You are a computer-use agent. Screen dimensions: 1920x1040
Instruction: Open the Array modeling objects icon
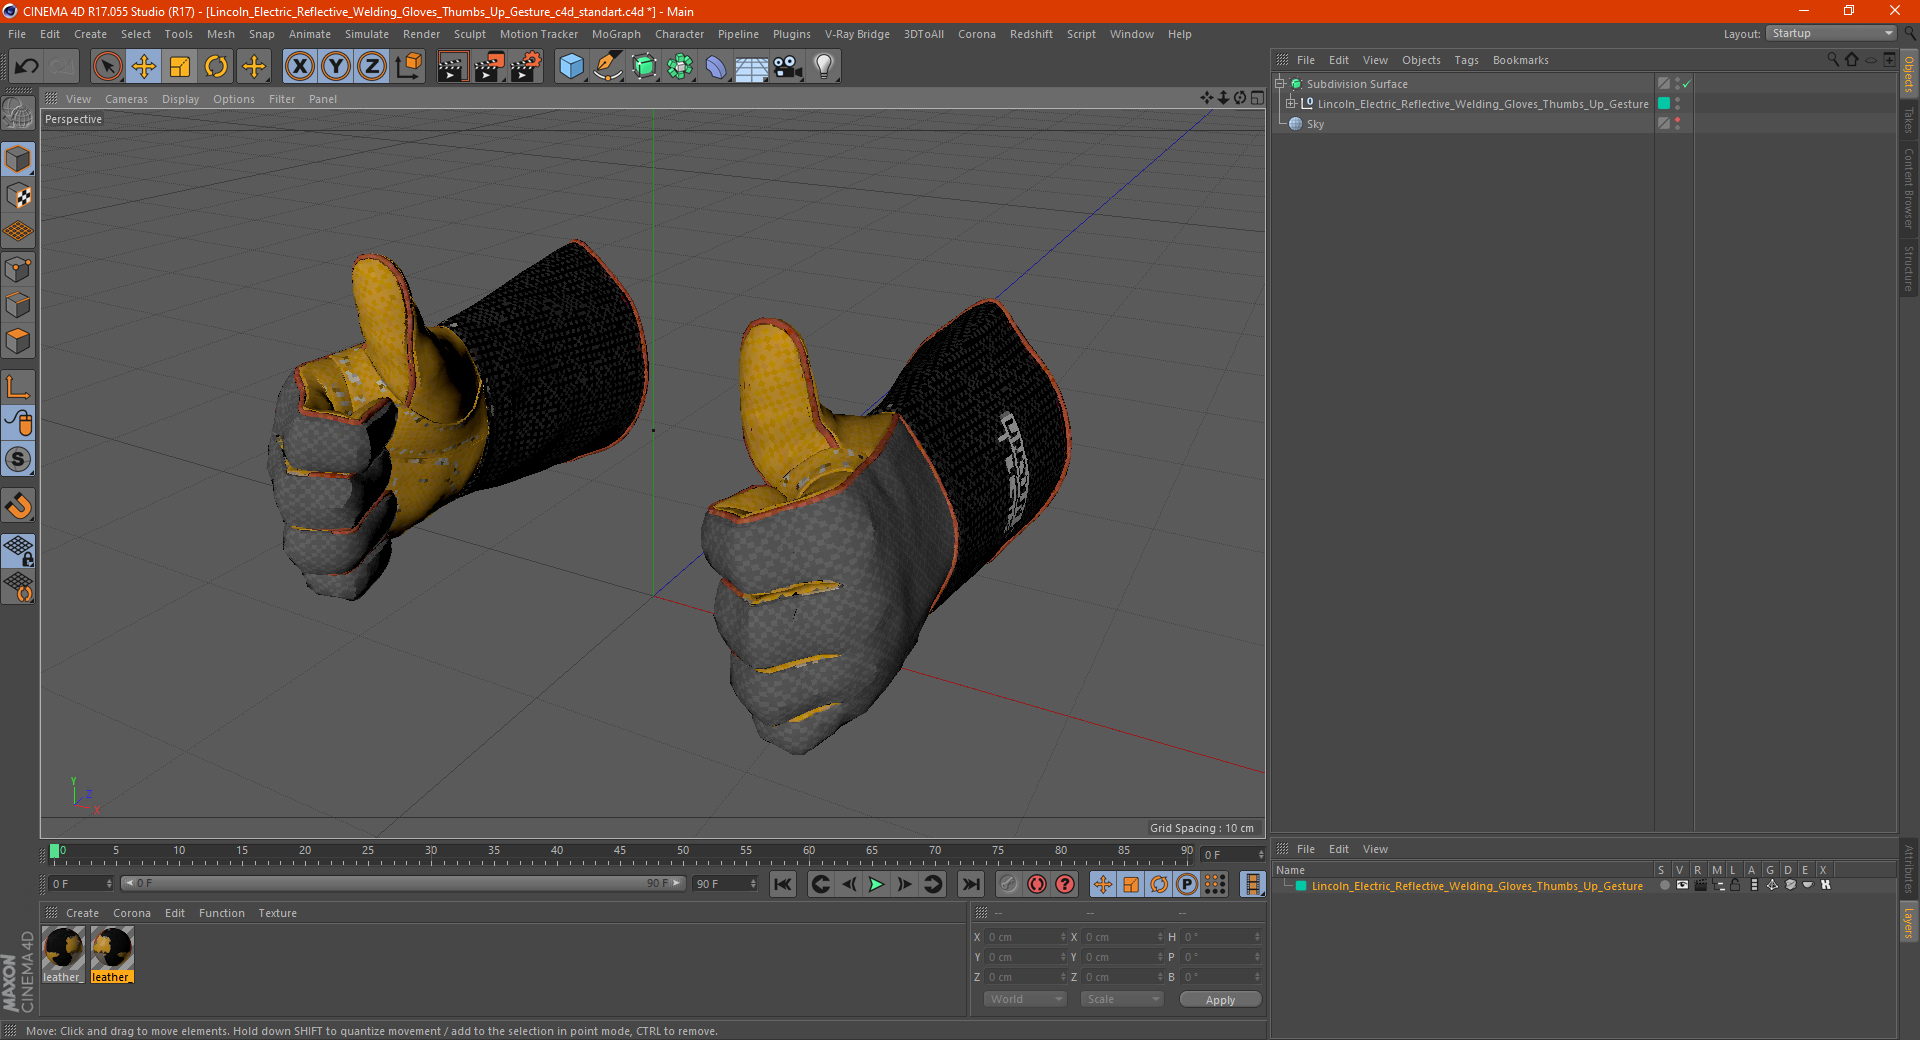coord(680,67)
